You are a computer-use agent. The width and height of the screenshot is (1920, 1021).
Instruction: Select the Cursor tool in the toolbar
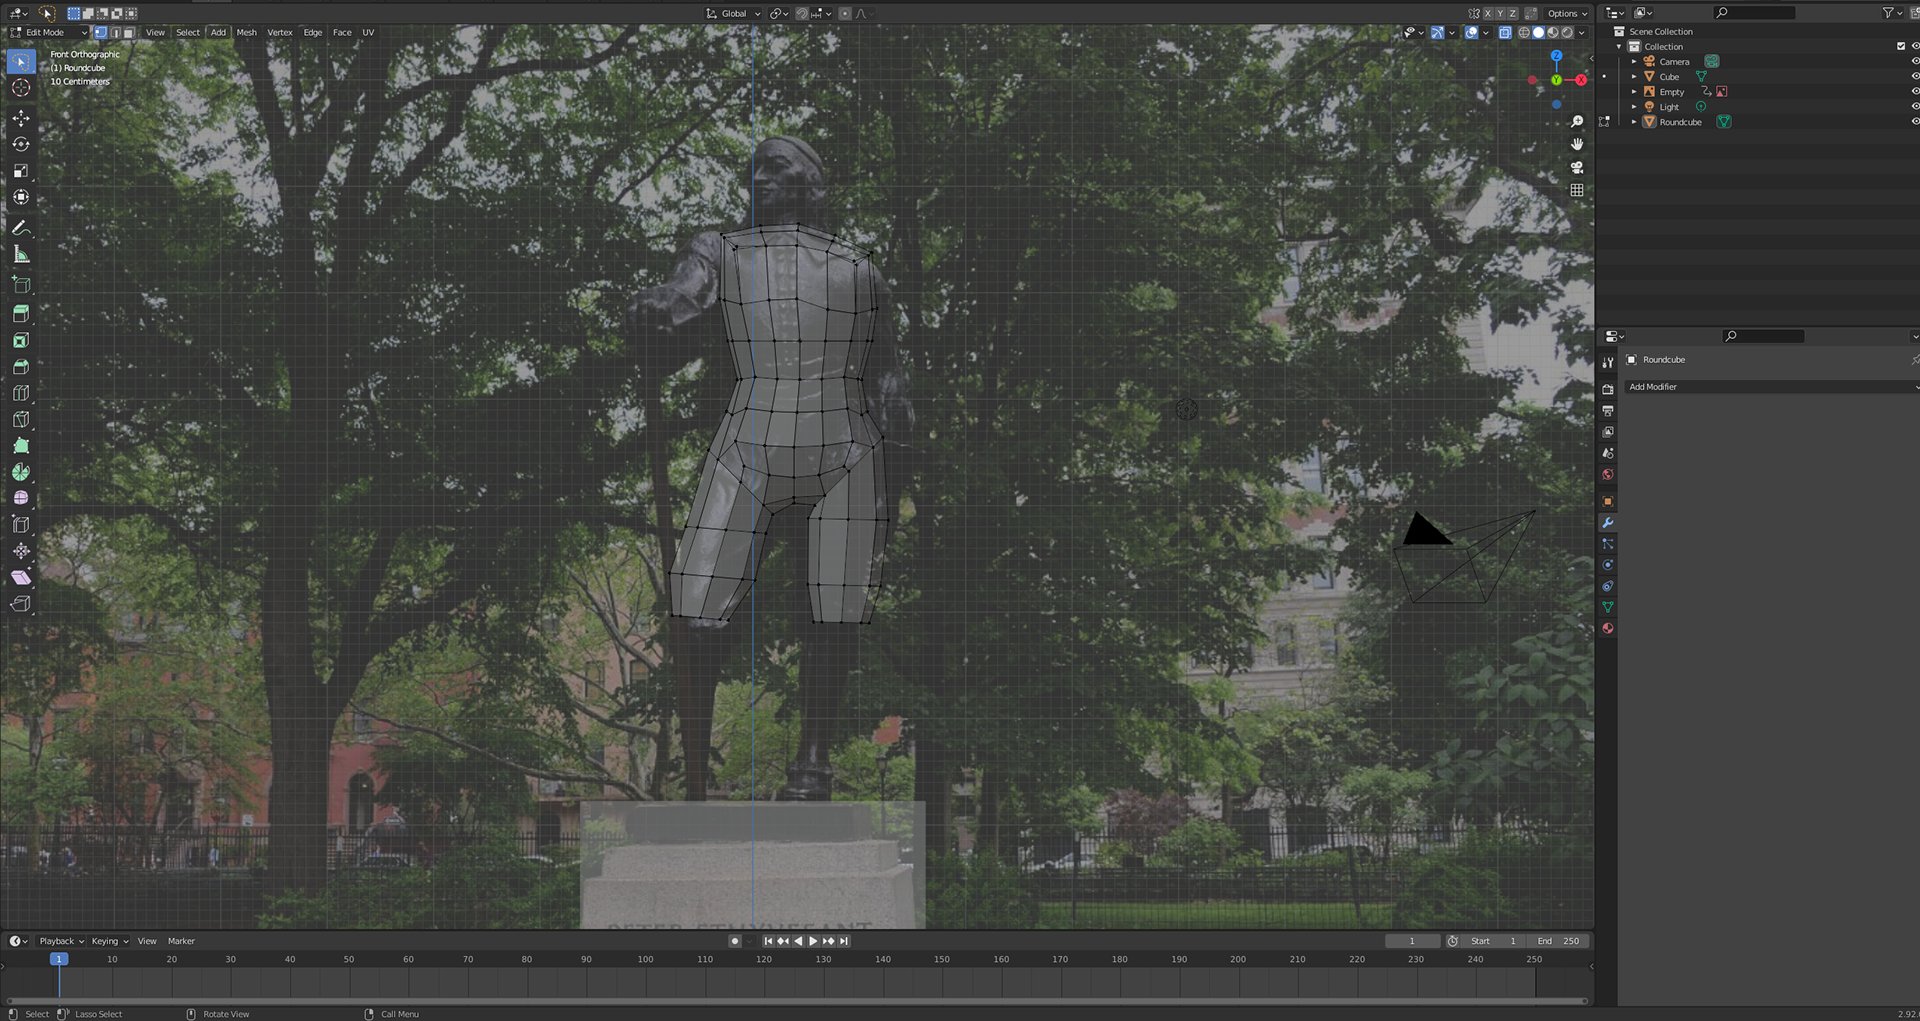[21, 88]
